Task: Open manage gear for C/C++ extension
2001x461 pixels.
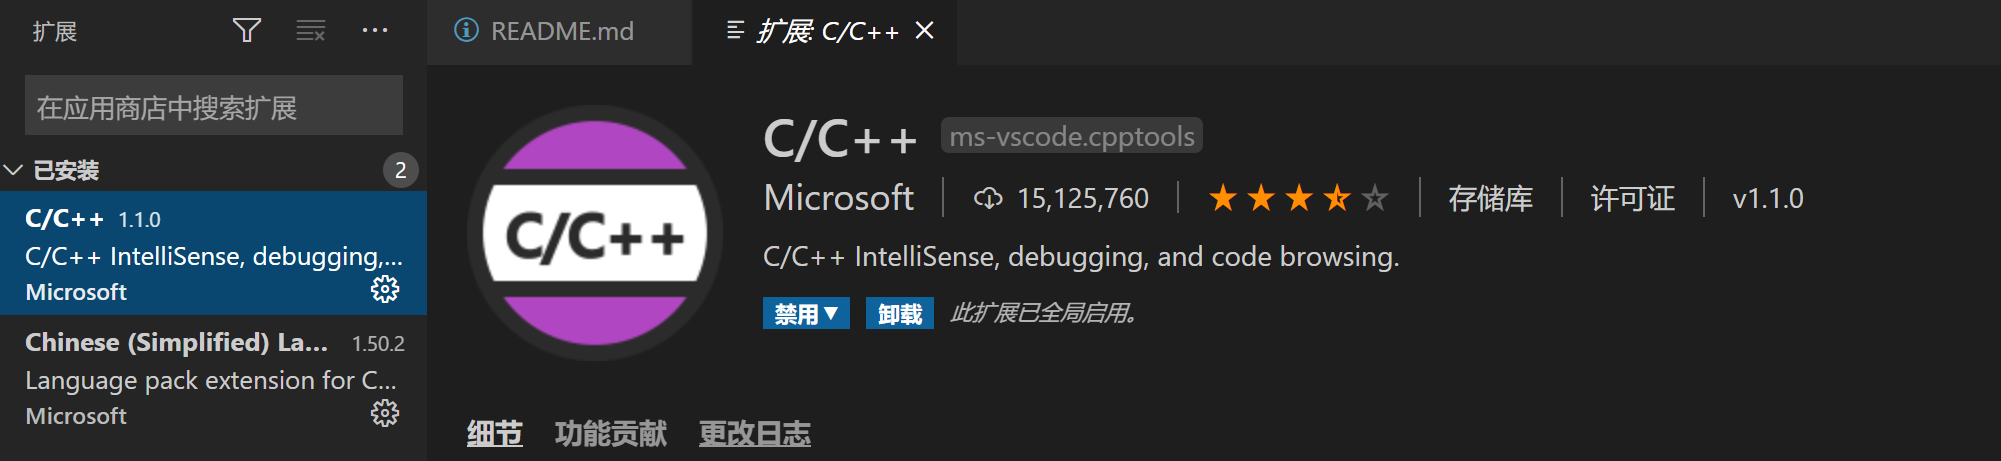Action: [x=385, y=290]
